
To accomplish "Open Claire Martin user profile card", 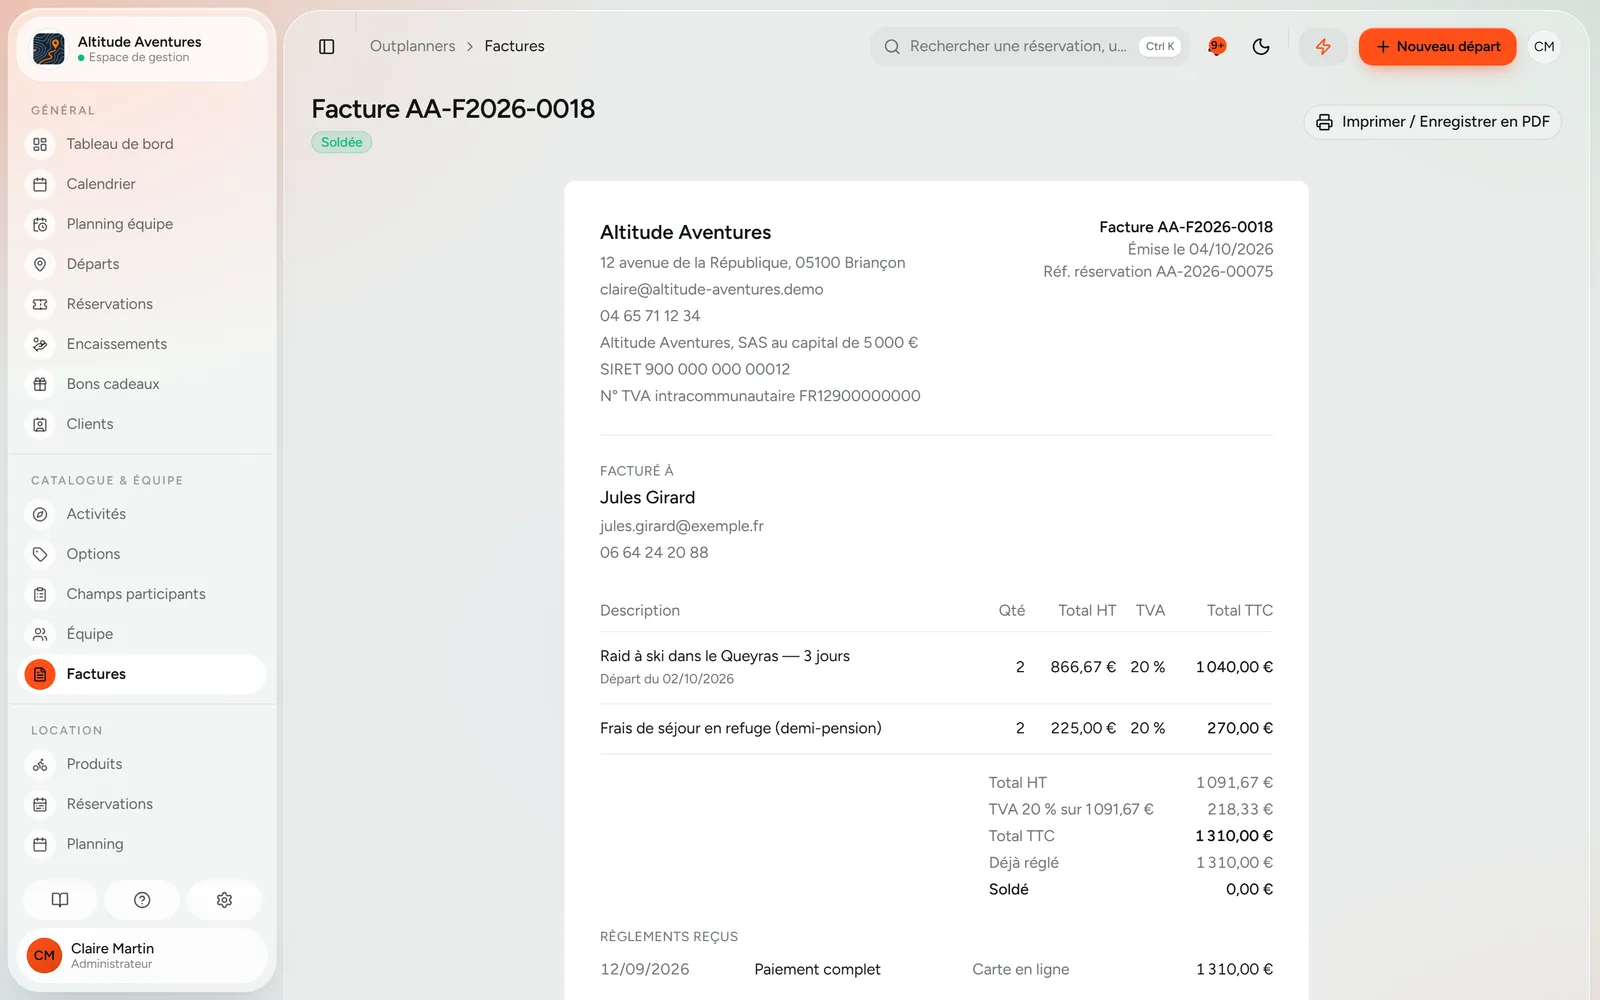I will (x=142, y=955).
